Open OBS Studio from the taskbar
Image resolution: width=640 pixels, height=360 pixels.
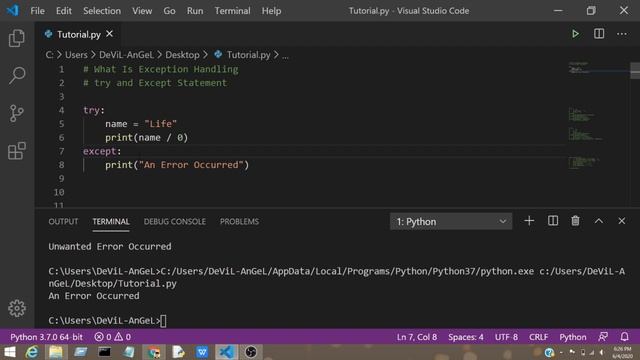click(x=251, y=352)
